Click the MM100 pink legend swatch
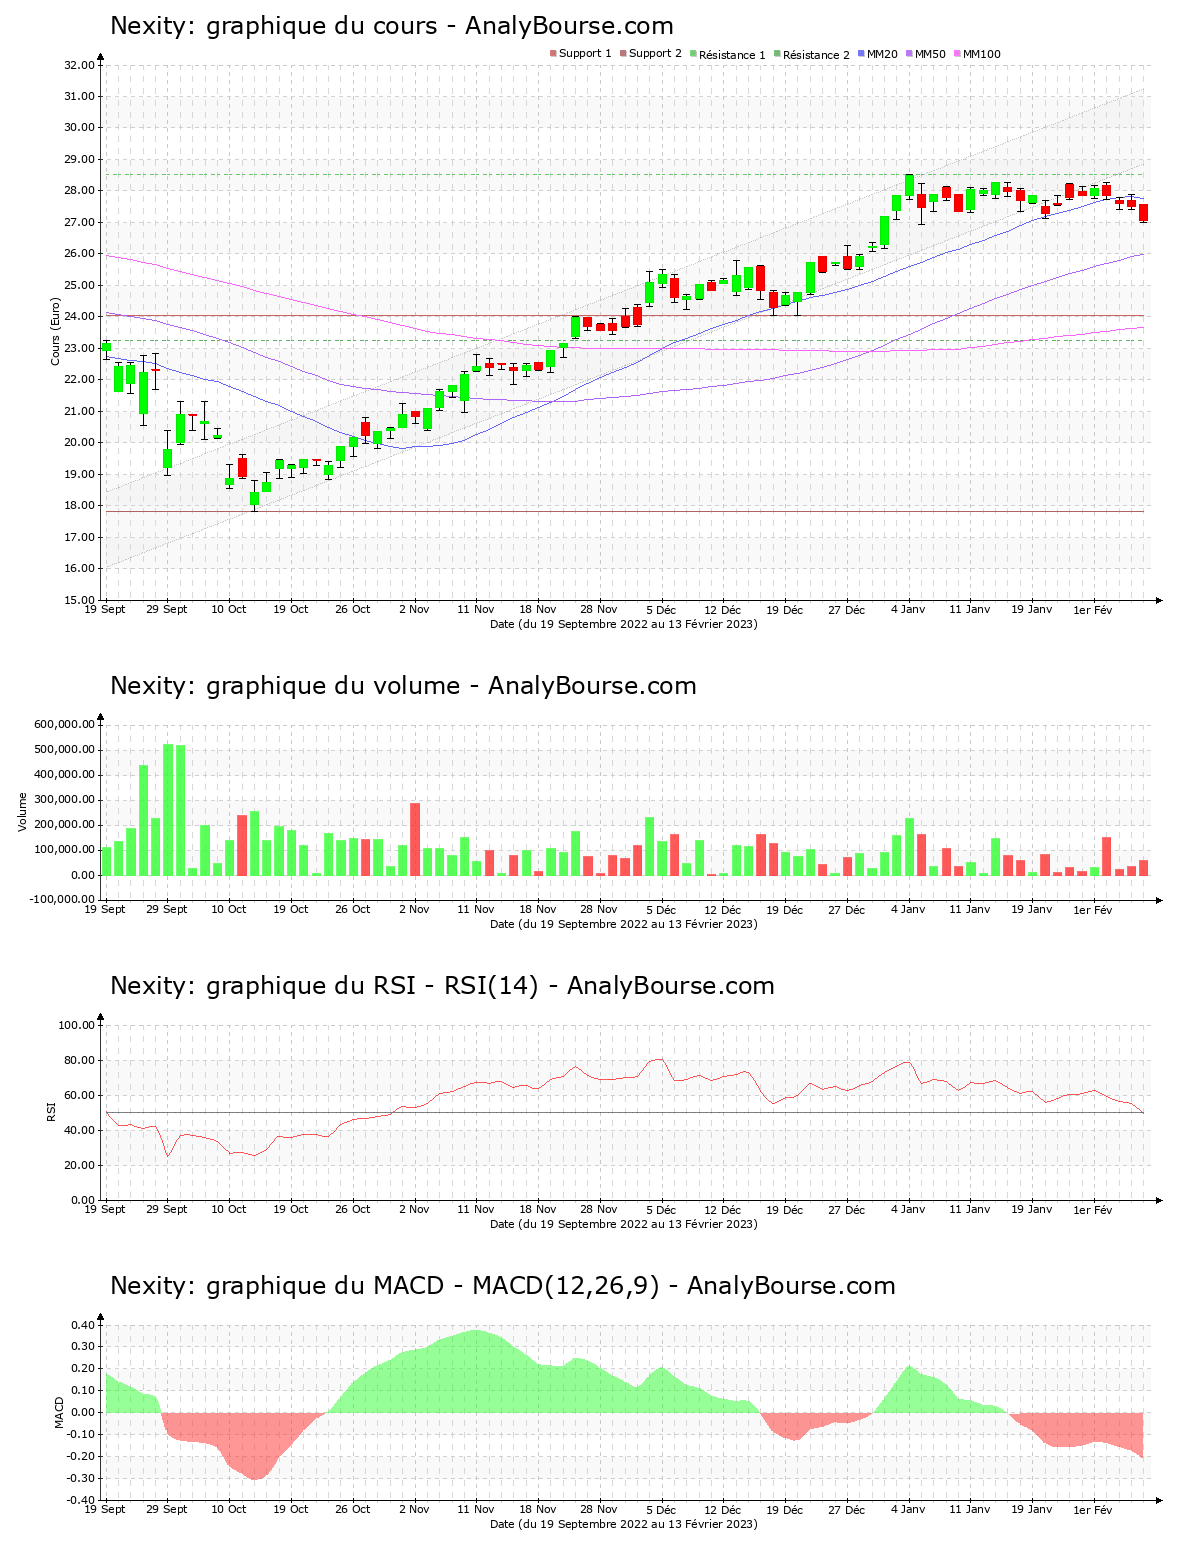The height and width of the screenshot is (1550, 1200). pyautogui.click(x=957, y=54)
